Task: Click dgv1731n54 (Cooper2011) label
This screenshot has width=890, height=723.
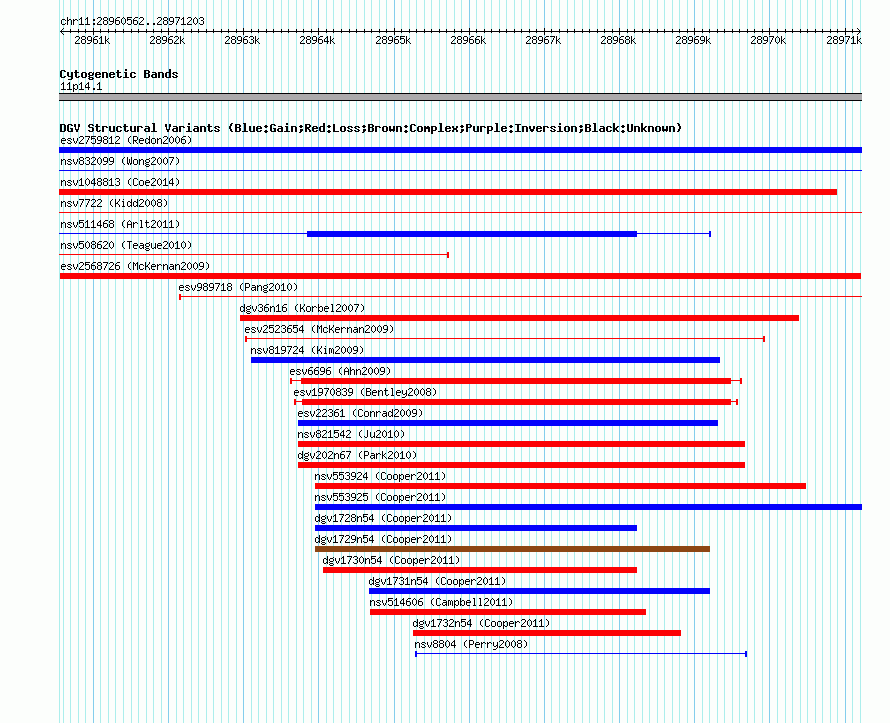Action: 437,581
